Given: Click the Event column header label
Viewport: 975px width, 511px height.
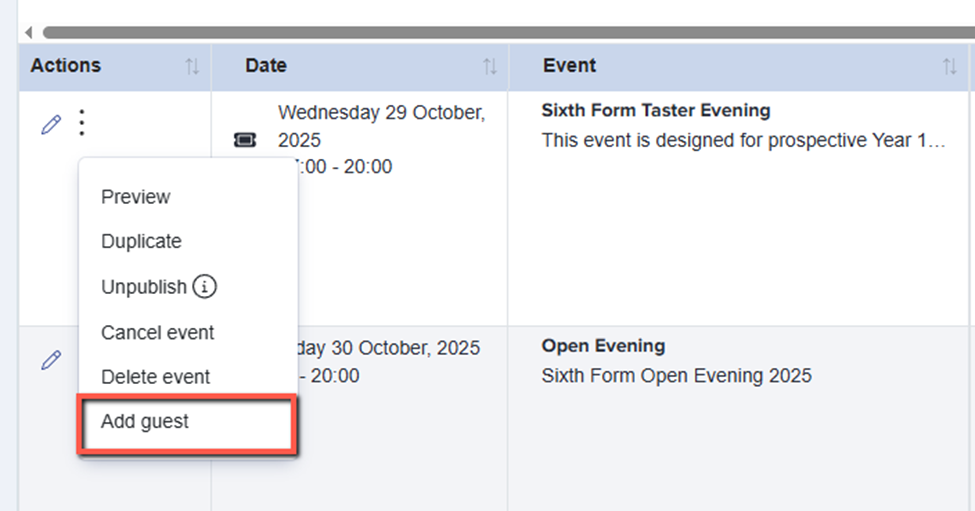Looking at the screenshot, I should click(x=570, y=66).
